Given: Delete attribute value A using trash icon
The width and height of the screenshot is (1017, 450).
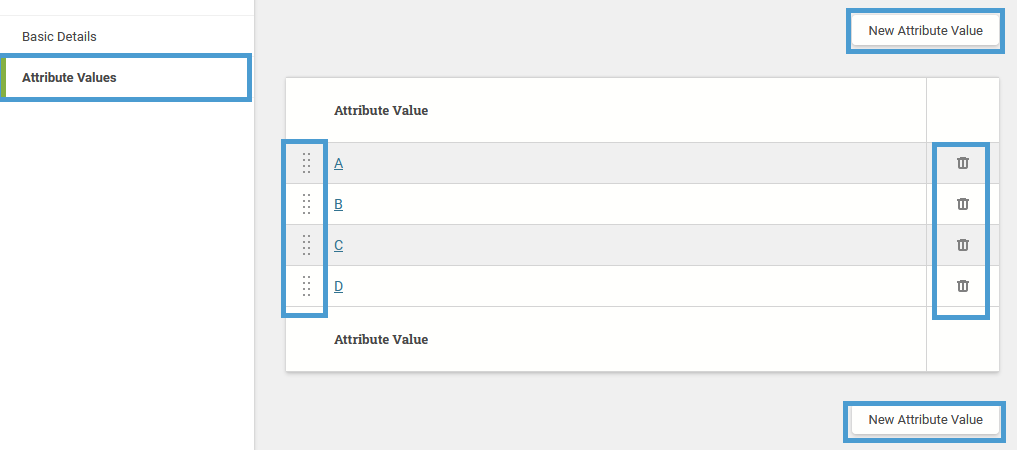Looking at the screenshot, I should click(963, 163).
